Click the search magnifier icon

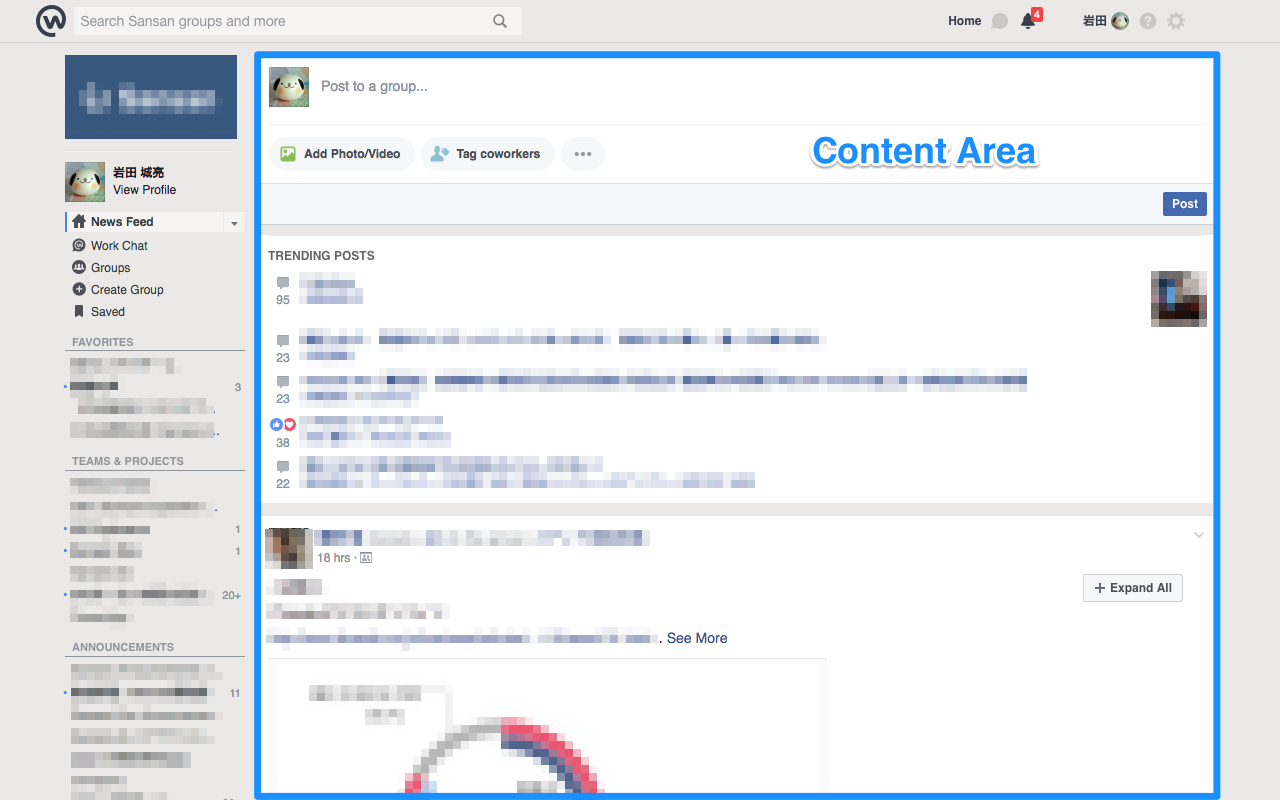(500, 21)
